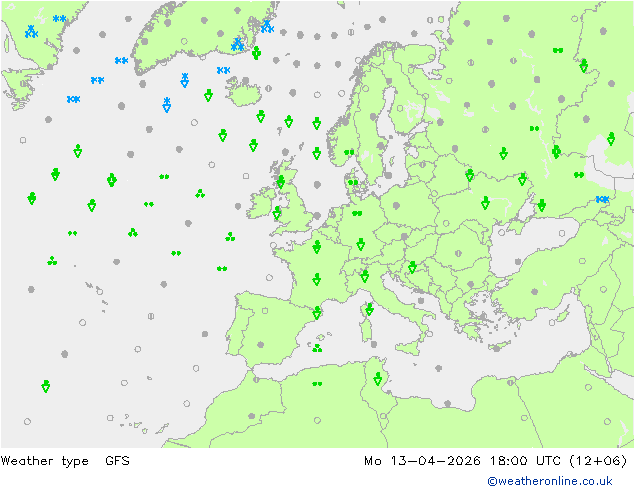Click the grey cloud dot over central Spain

[260, 345]
